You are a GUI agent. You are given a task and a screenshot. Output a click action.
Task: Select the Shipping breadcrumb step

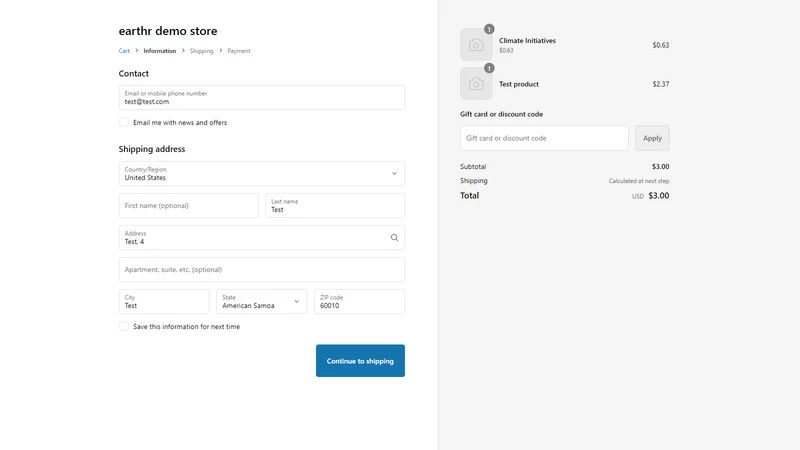click(202, 51)
